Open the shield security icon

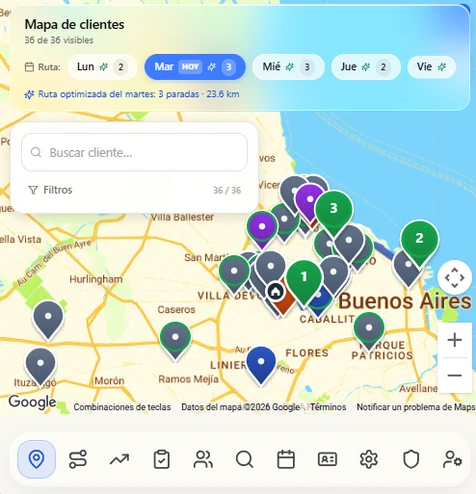pos(411,459)
